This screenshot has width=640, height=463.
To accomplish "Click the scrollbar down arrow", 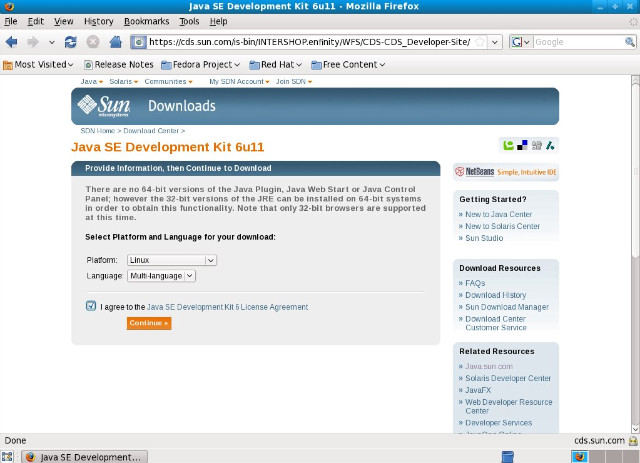I will (x=635, y=429).
